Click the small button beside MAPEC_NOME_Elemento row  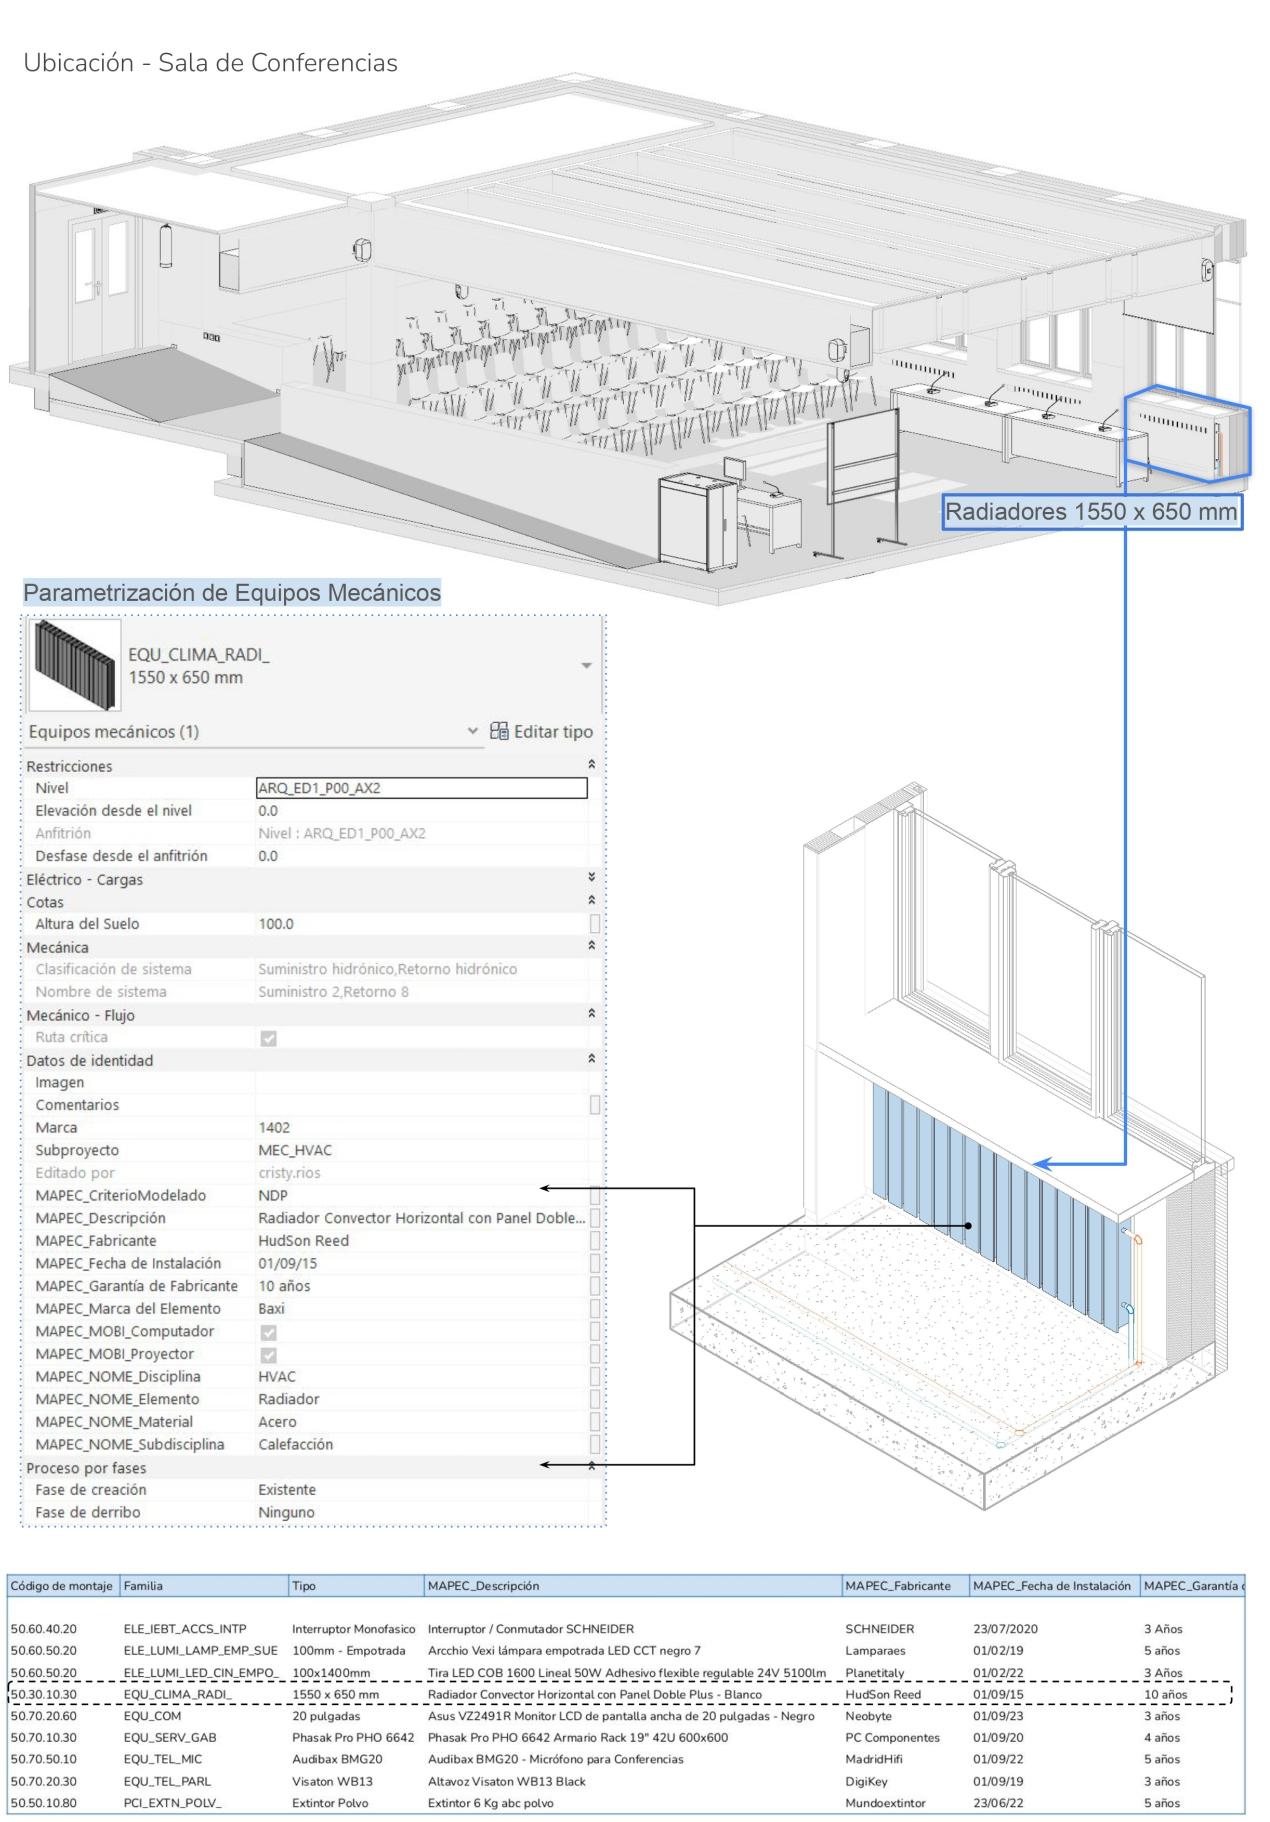pos(595,1399)
